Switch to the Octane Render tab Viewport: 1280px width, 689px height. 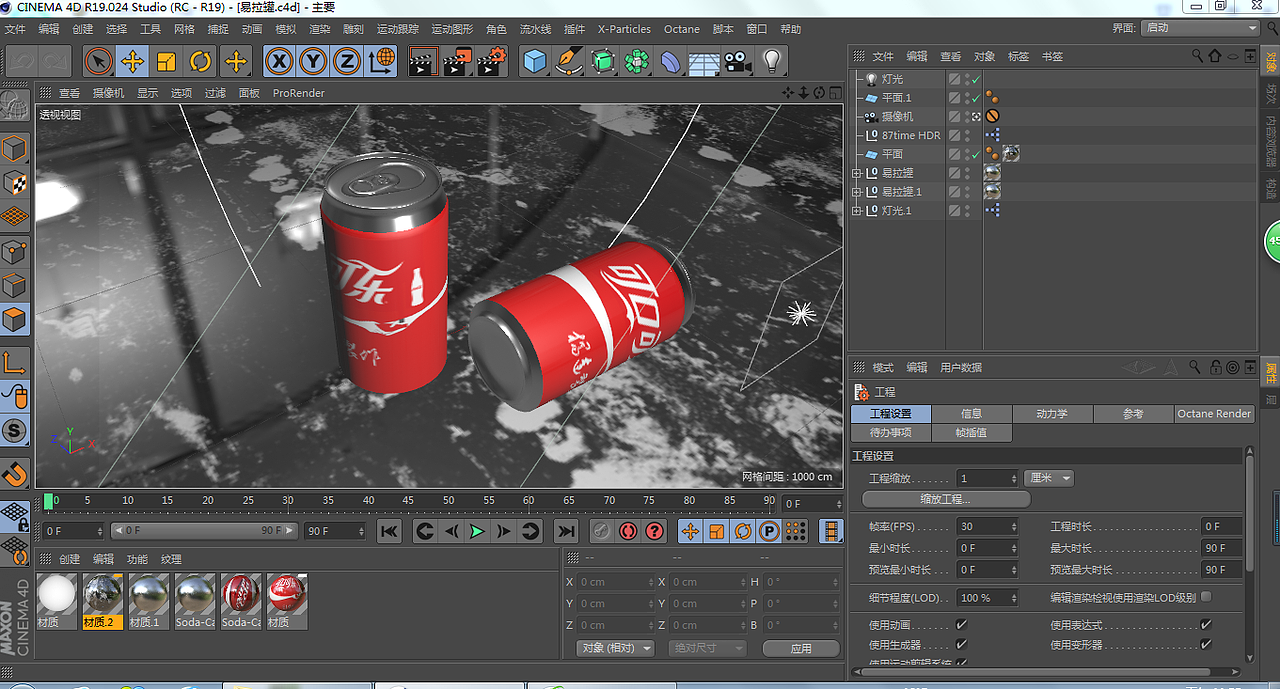(1214, 413)
